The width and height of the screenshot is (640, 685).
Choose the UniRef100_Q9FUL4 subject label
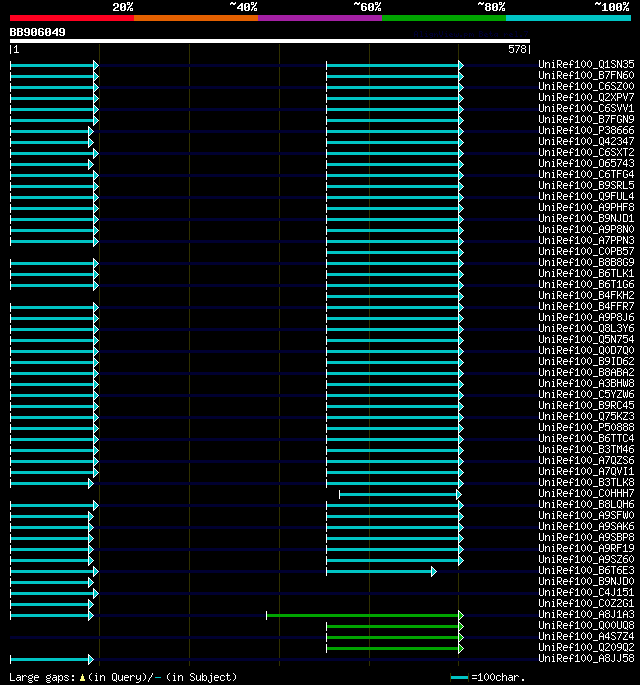pyautogui.click(x=586, y=197)
